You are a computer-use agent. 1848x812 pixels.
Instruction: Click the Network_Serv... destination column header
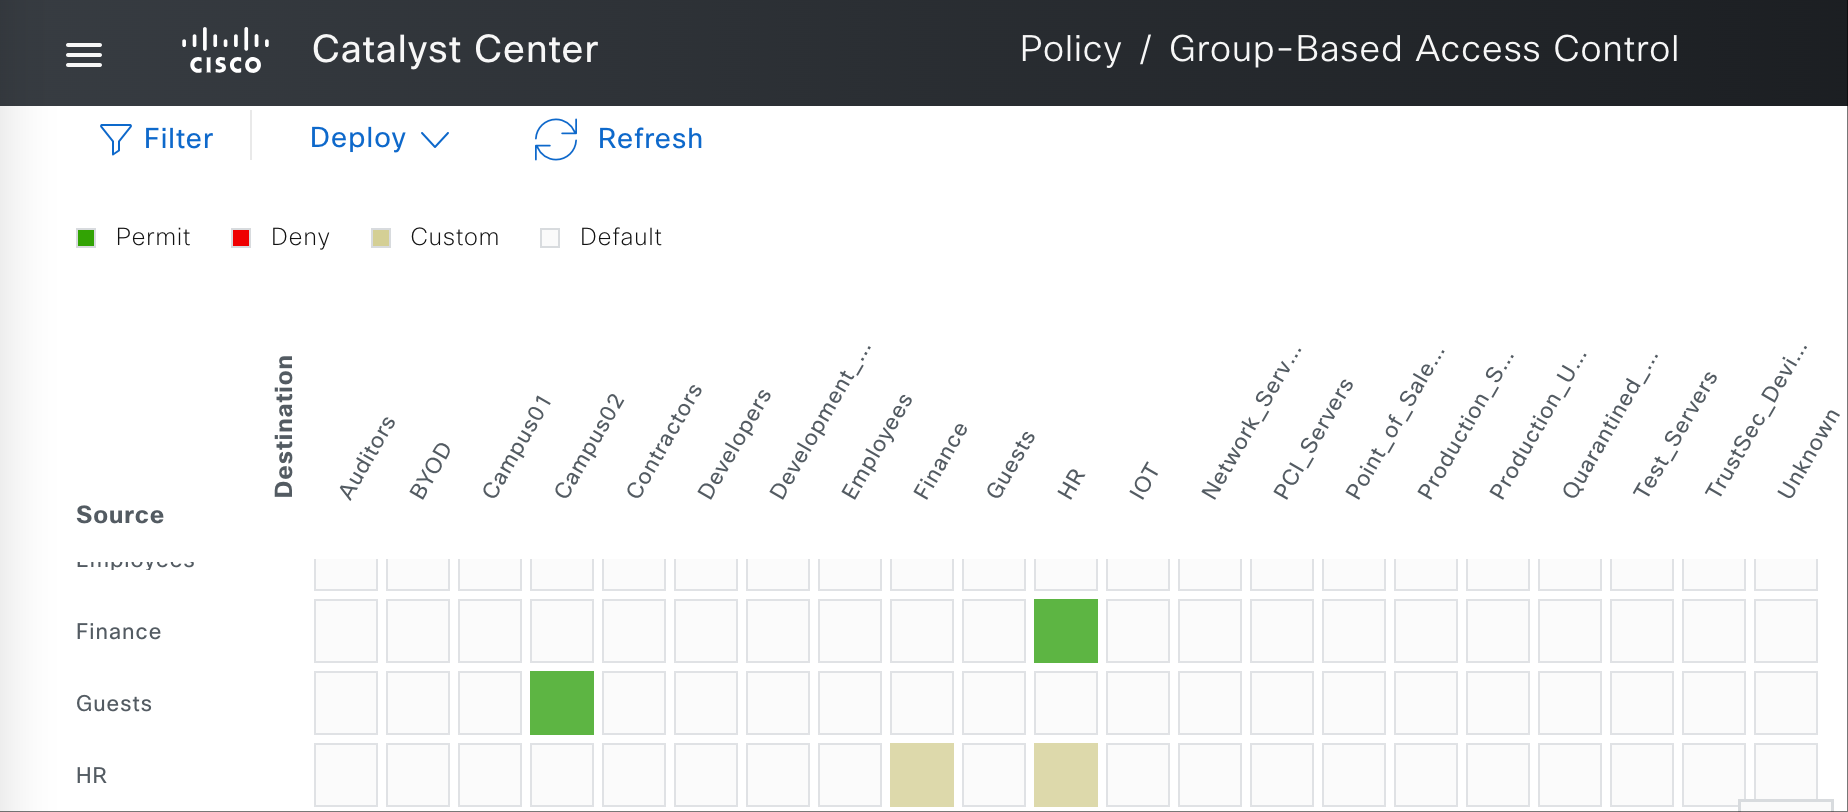pos(1252,424)
